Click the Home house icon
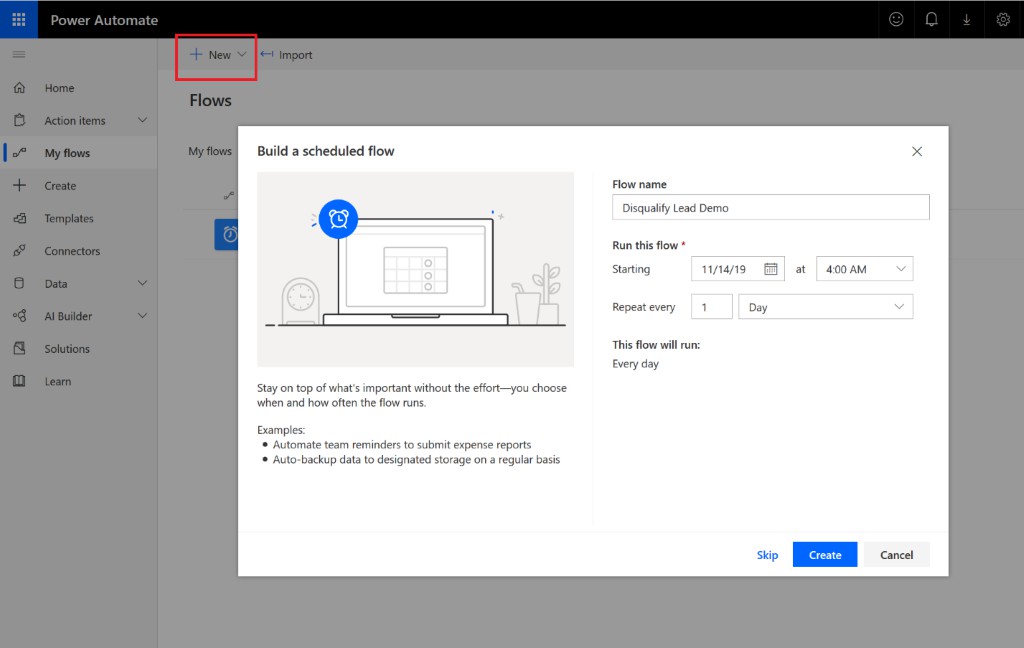The width and height of the screenshot is (1024, 648). pyautogui.click(x=20, y=88)
